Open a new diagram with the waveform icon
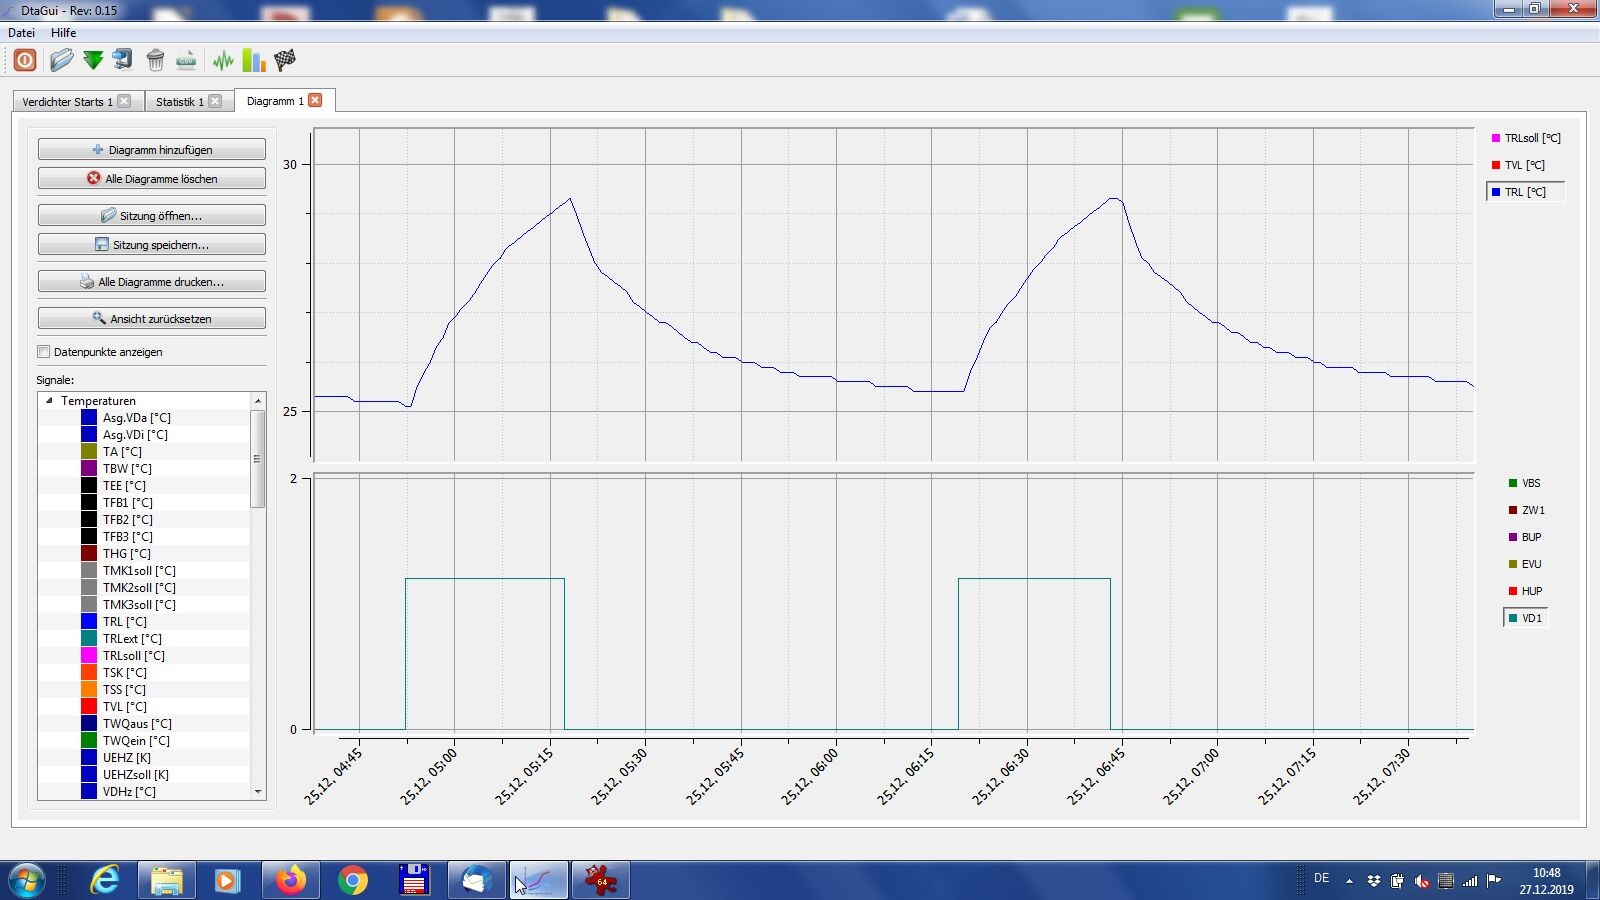Image resolution: width=1600 pixels, height=900 pixels. pyautogui.click(x=223, y=60)
